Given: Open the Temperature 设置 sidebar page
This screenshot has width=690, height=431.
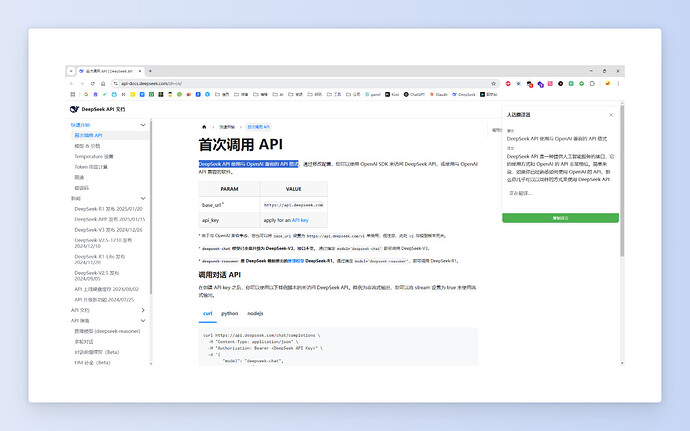Looking at the screenshot, I should click(x=94, y=156).
